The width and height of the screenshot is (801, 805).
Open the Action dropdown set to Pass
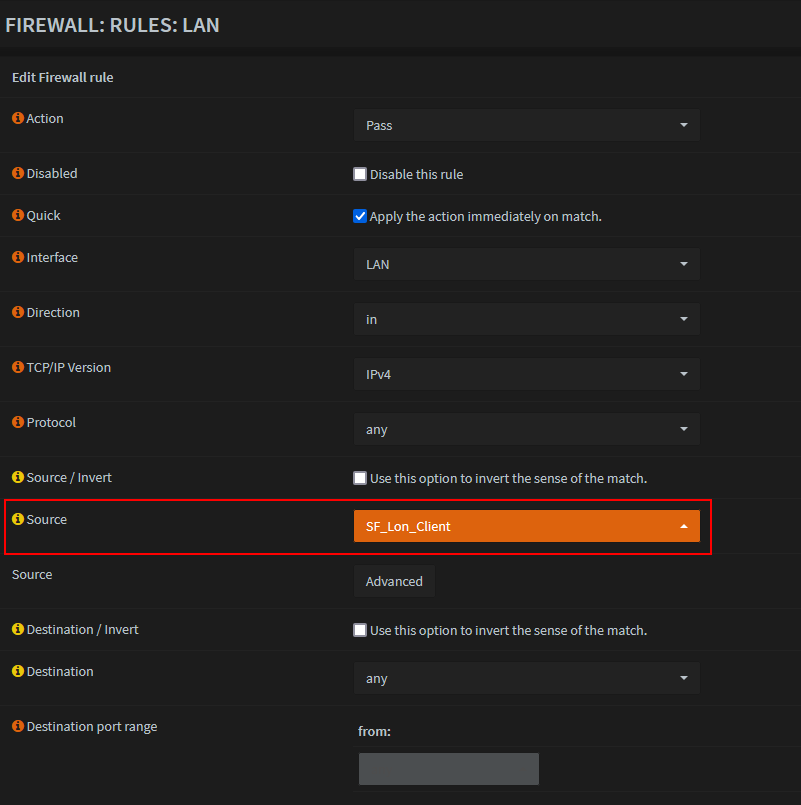click(x=526, y=125)
